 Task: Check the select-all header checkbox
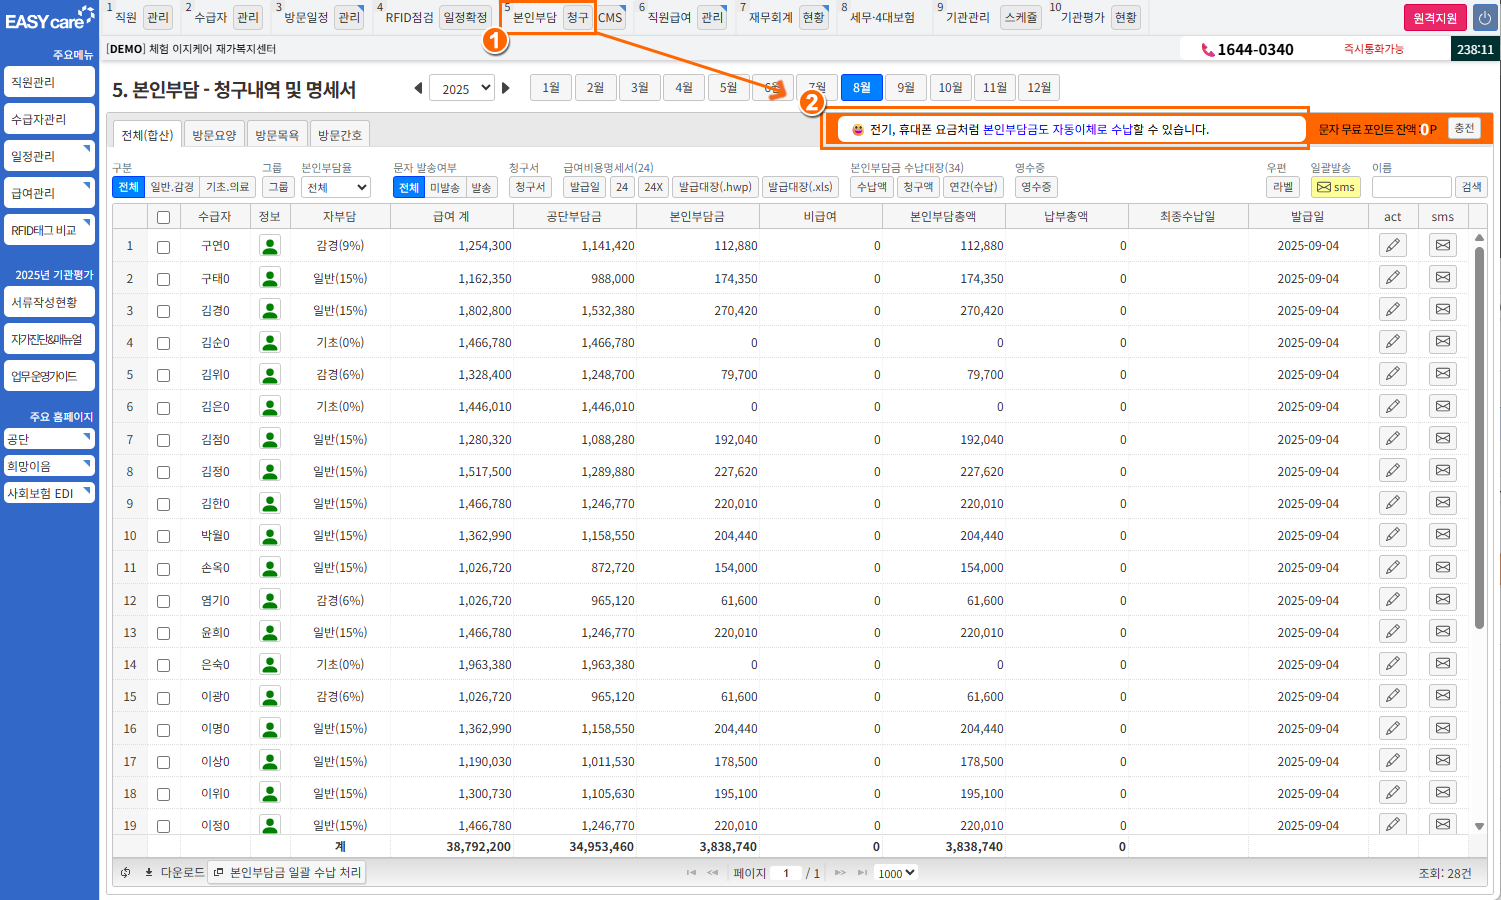tap(163, 217)
